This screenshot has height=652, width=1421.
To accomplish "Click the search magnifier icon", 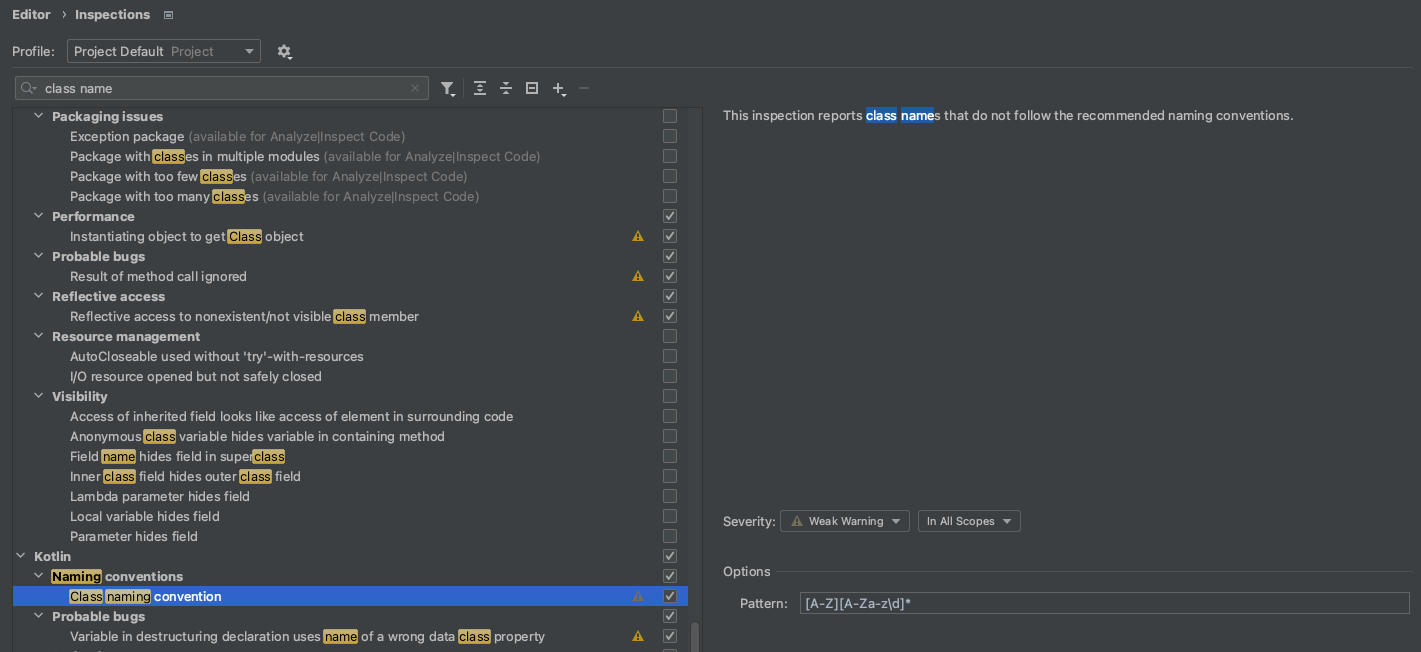I will (x=29, y=88).
